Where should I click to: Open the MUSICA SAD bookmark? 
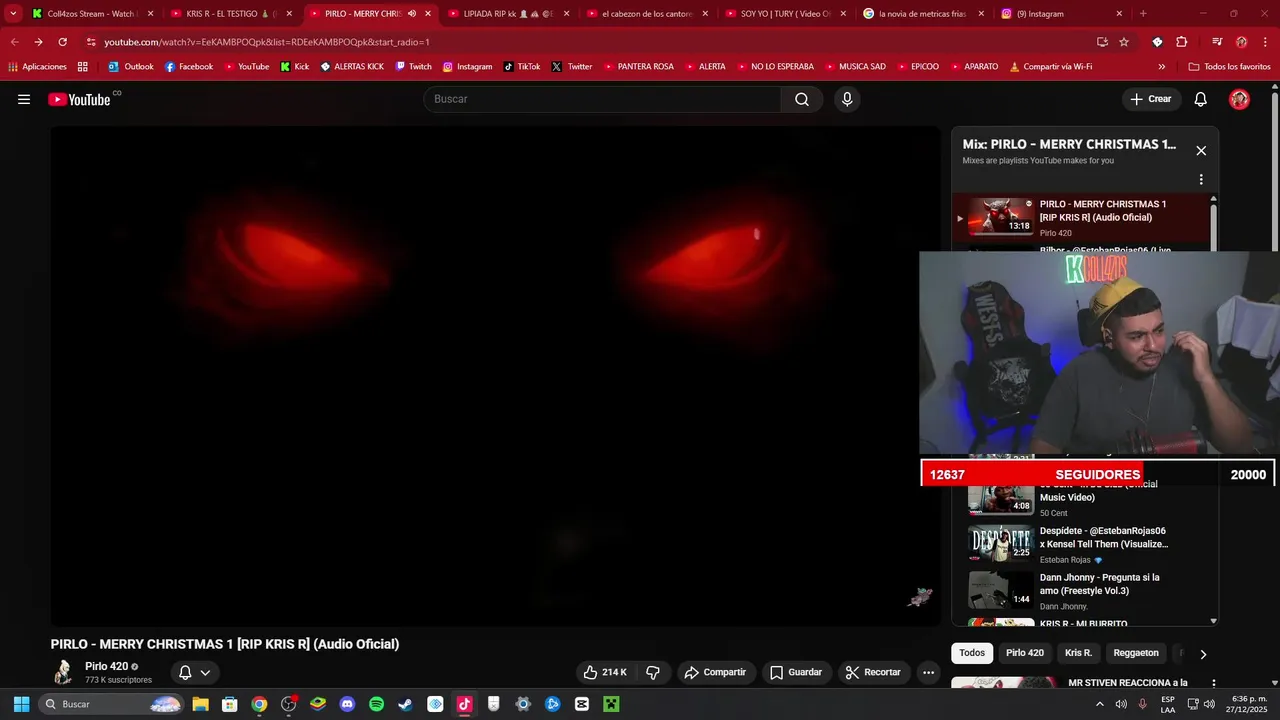point(854,66)
